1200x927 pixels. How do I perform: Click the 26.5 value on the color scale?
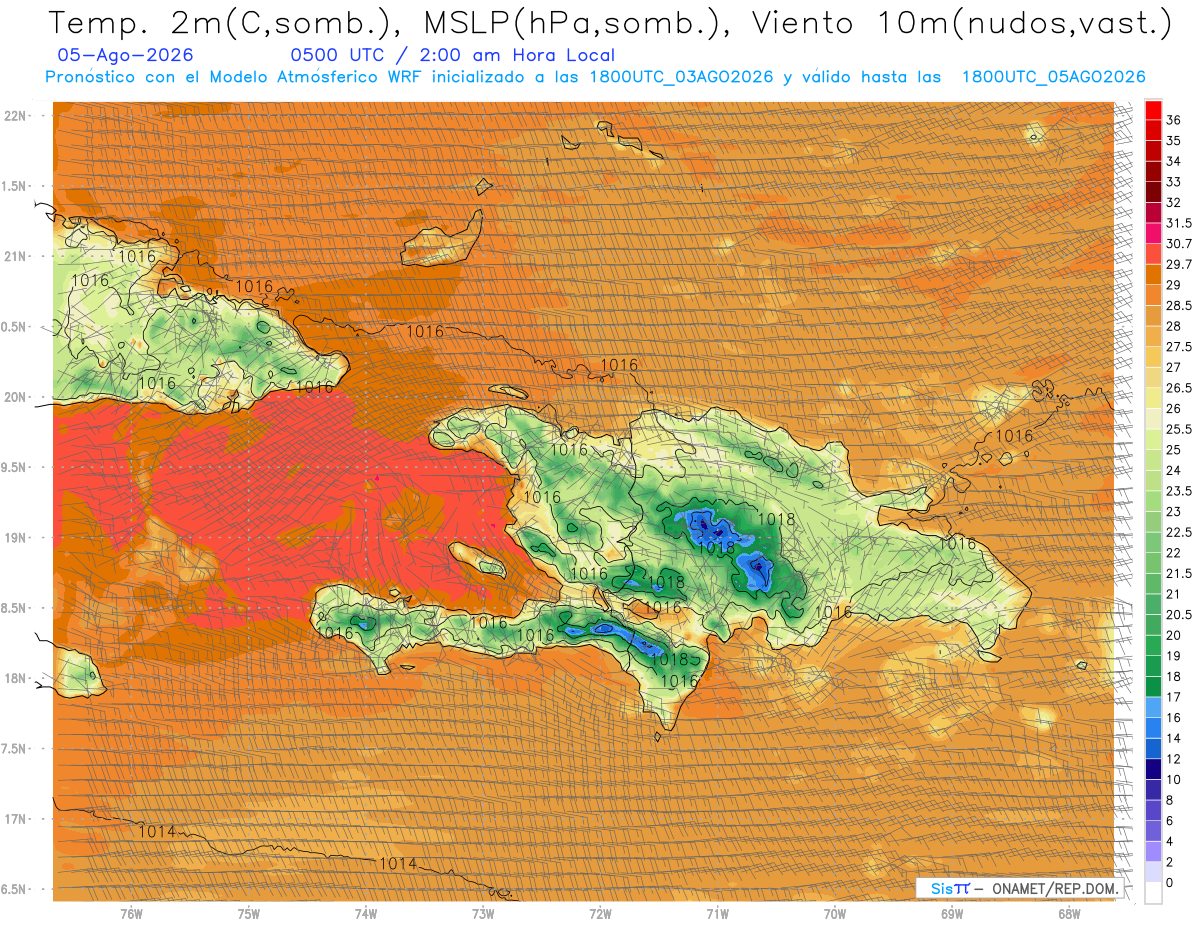(1179, 388)
